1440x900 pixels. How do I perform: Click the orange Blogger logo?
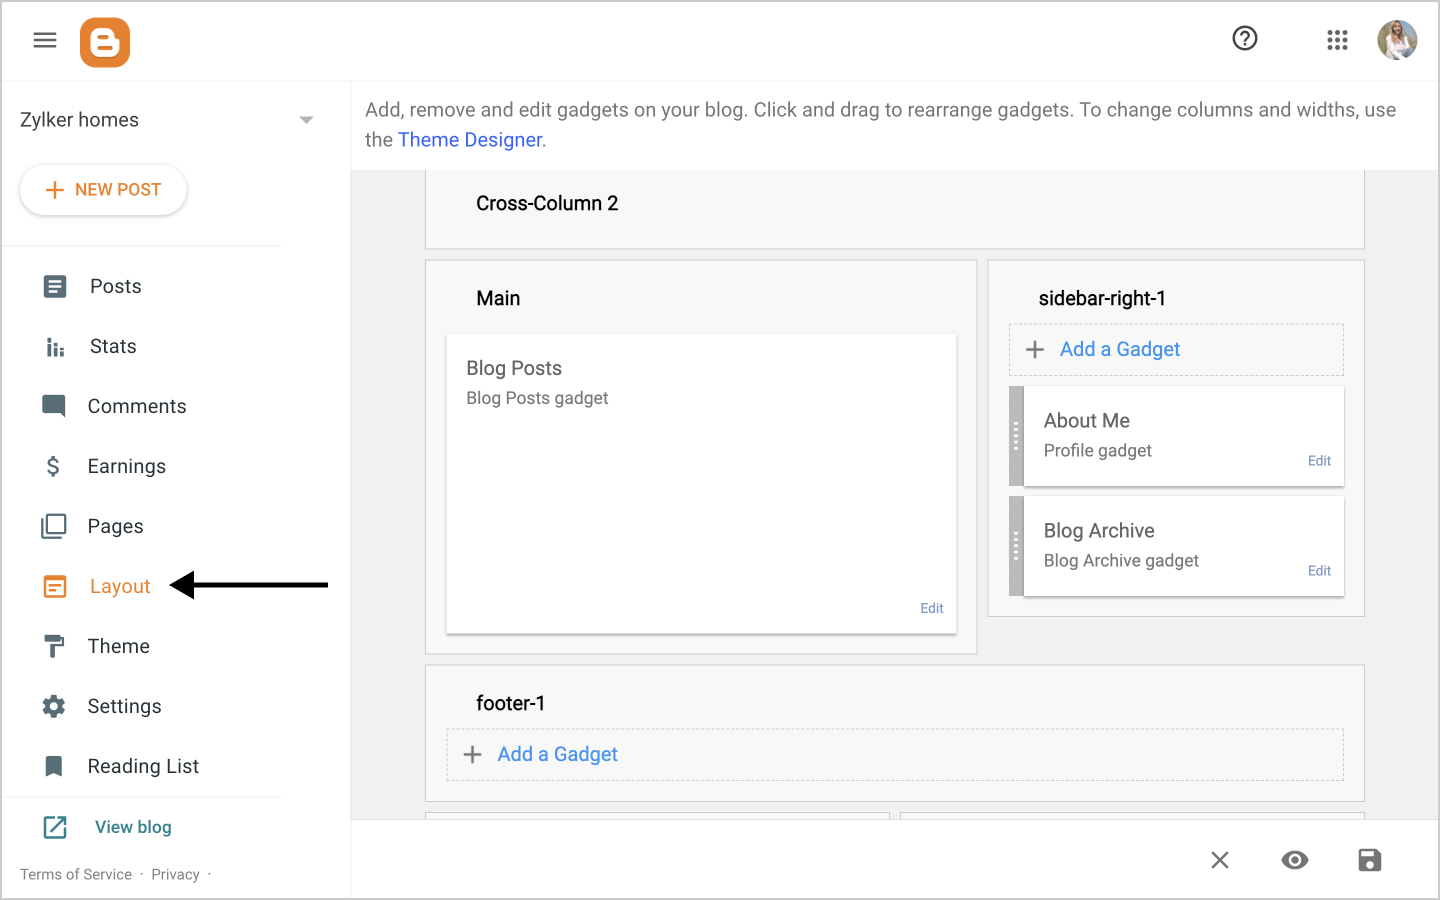(105, 43)
